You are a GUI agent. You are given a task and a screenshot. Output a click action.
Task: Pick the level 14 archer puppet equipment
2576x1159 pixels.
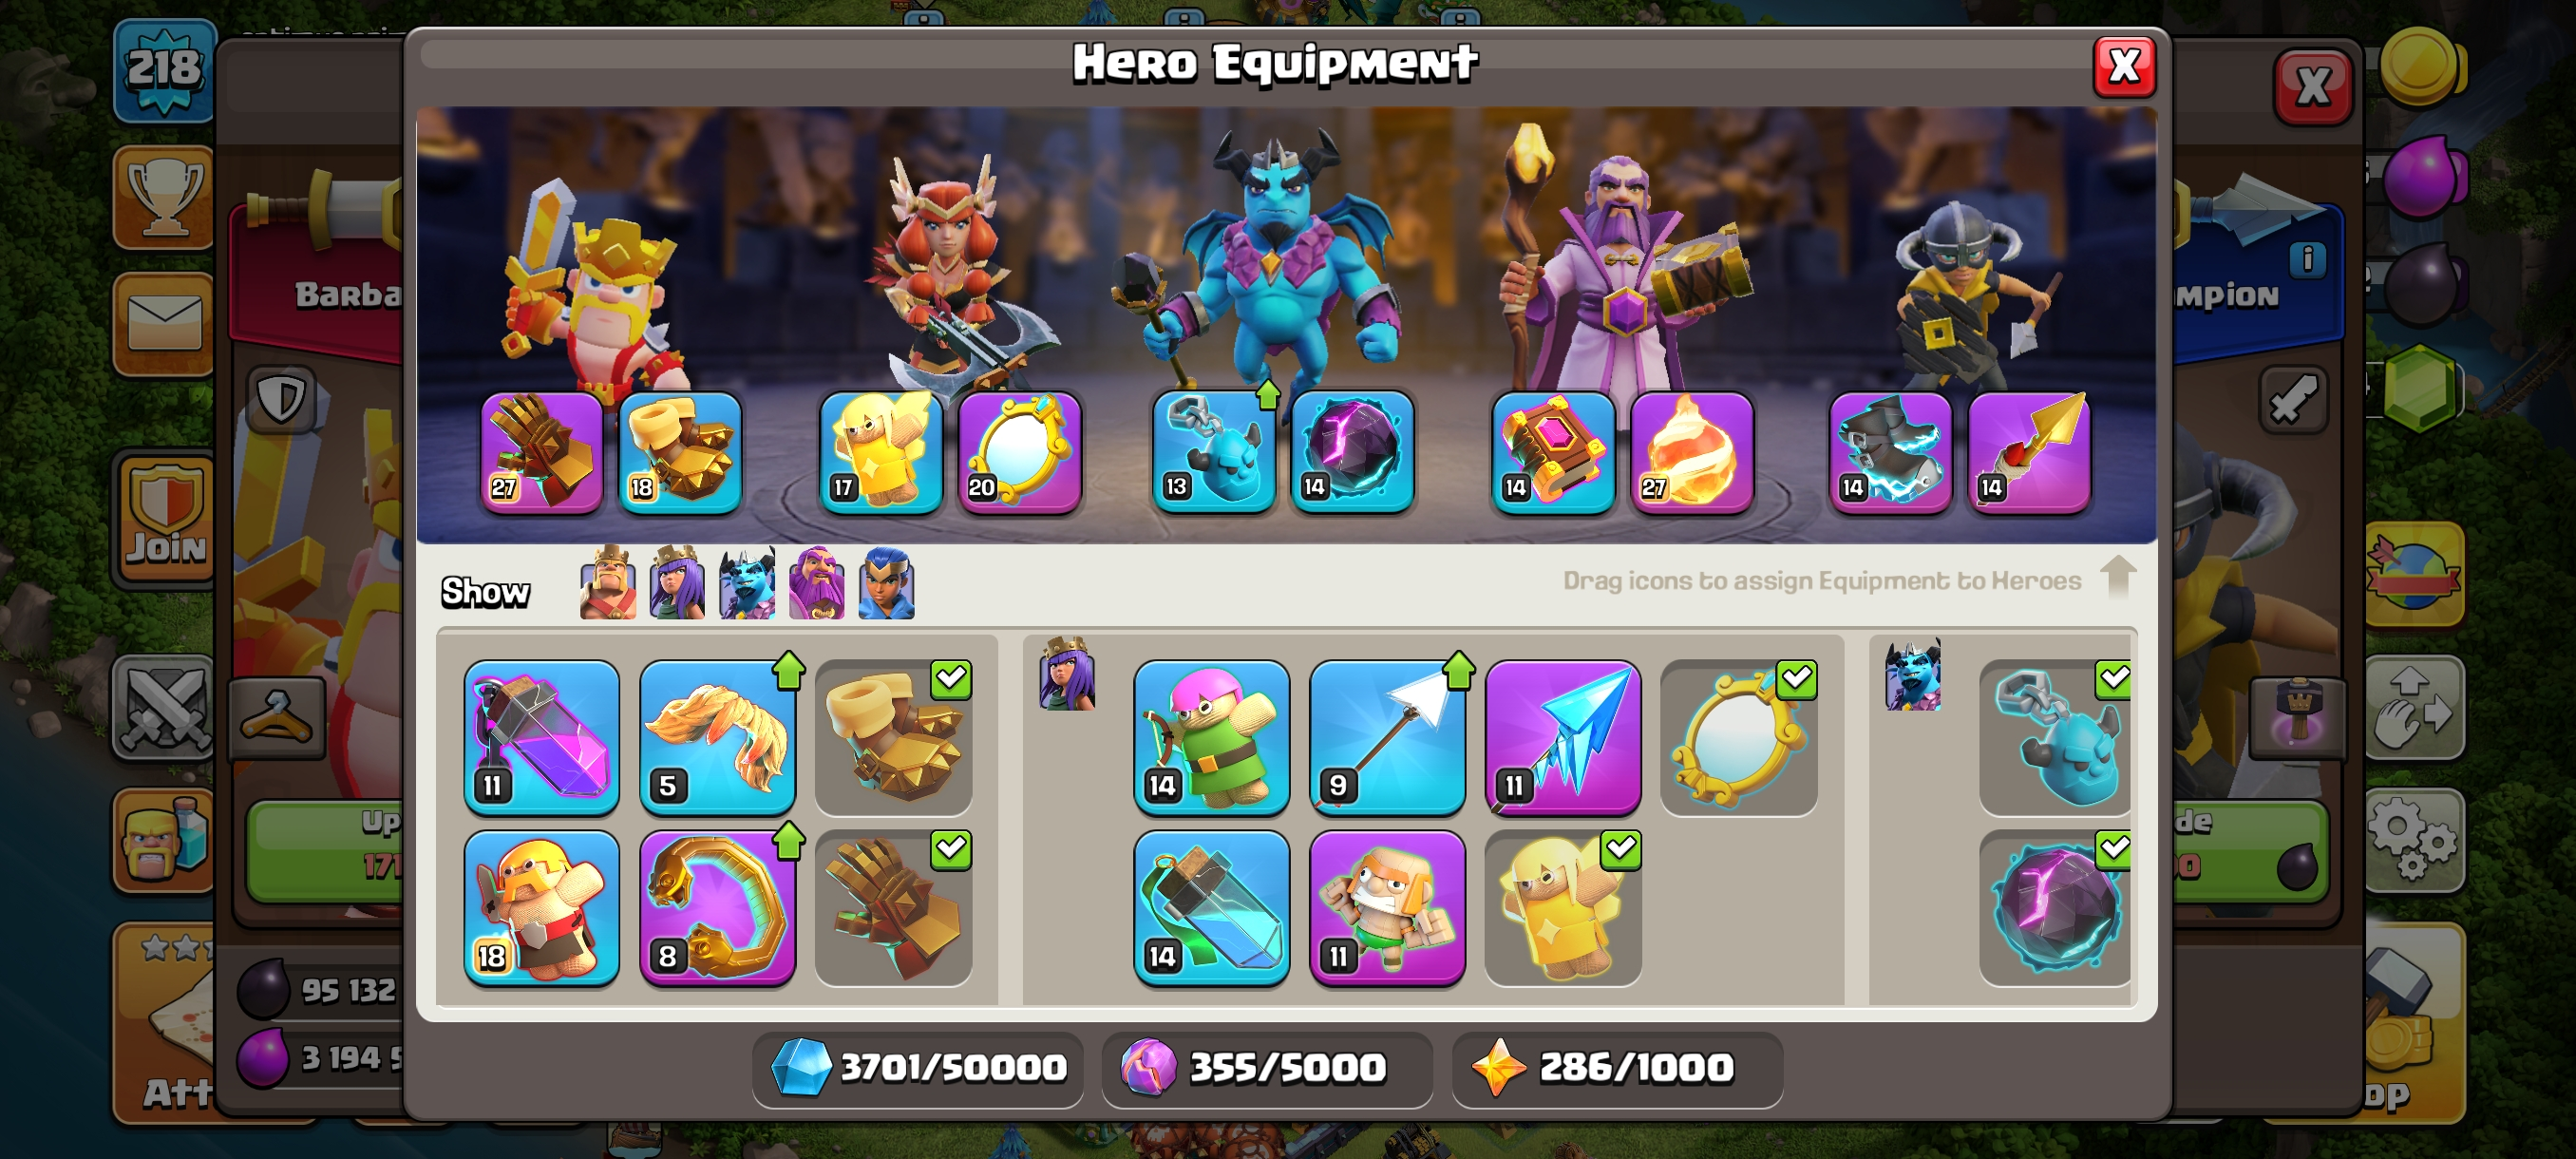[x=1211, y=737]
